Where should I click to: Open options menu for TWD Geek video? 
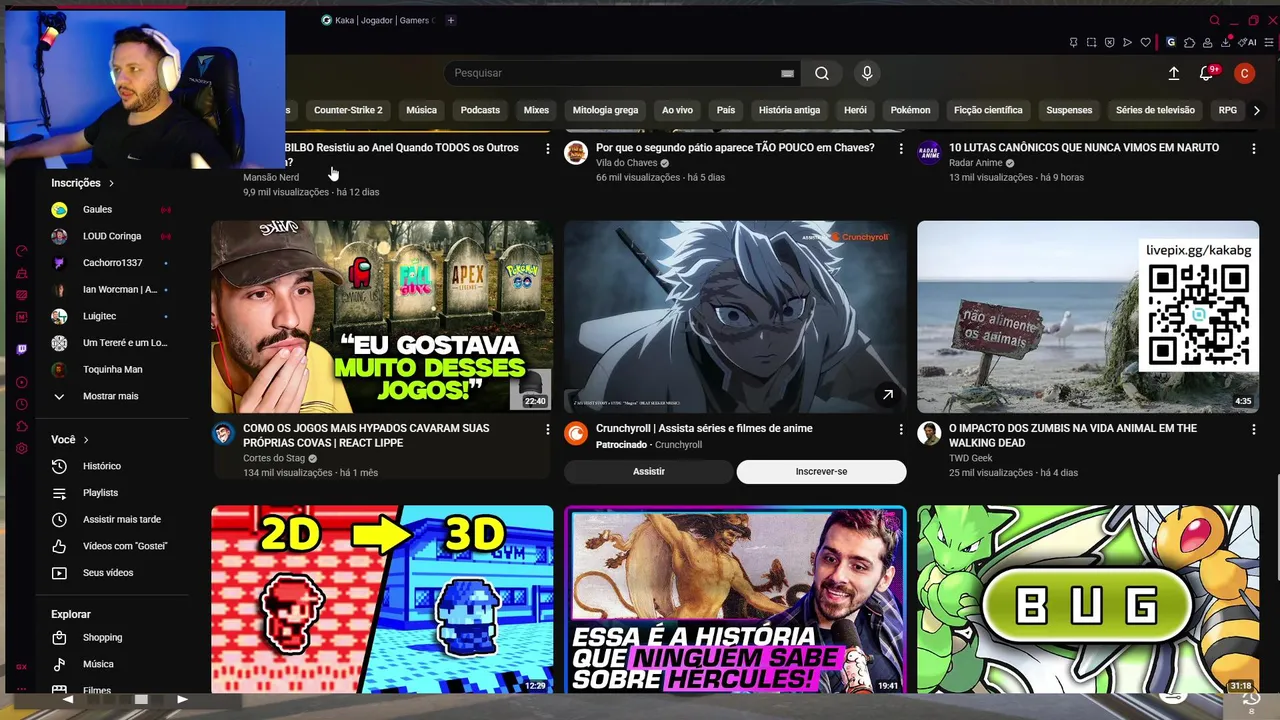point(1253,429)
